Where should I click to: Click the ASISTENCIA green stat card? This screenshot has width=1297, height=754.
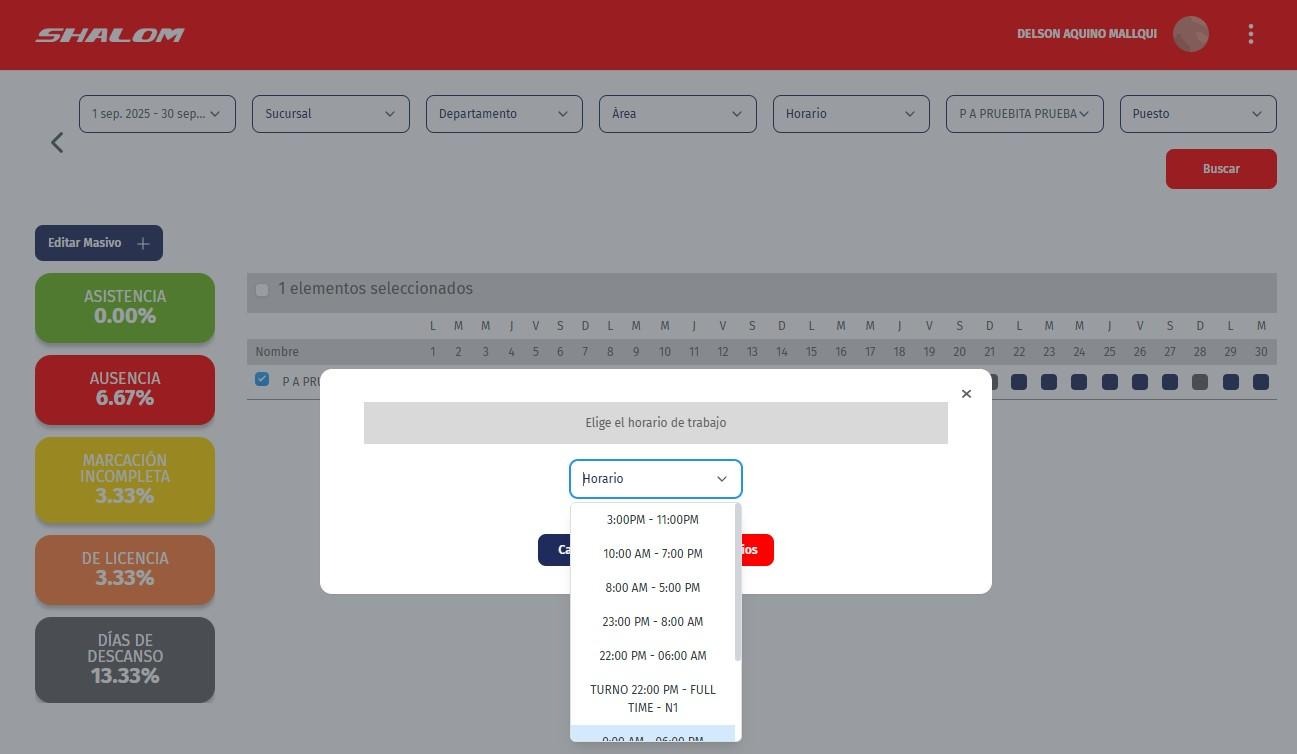click(125, 307)
